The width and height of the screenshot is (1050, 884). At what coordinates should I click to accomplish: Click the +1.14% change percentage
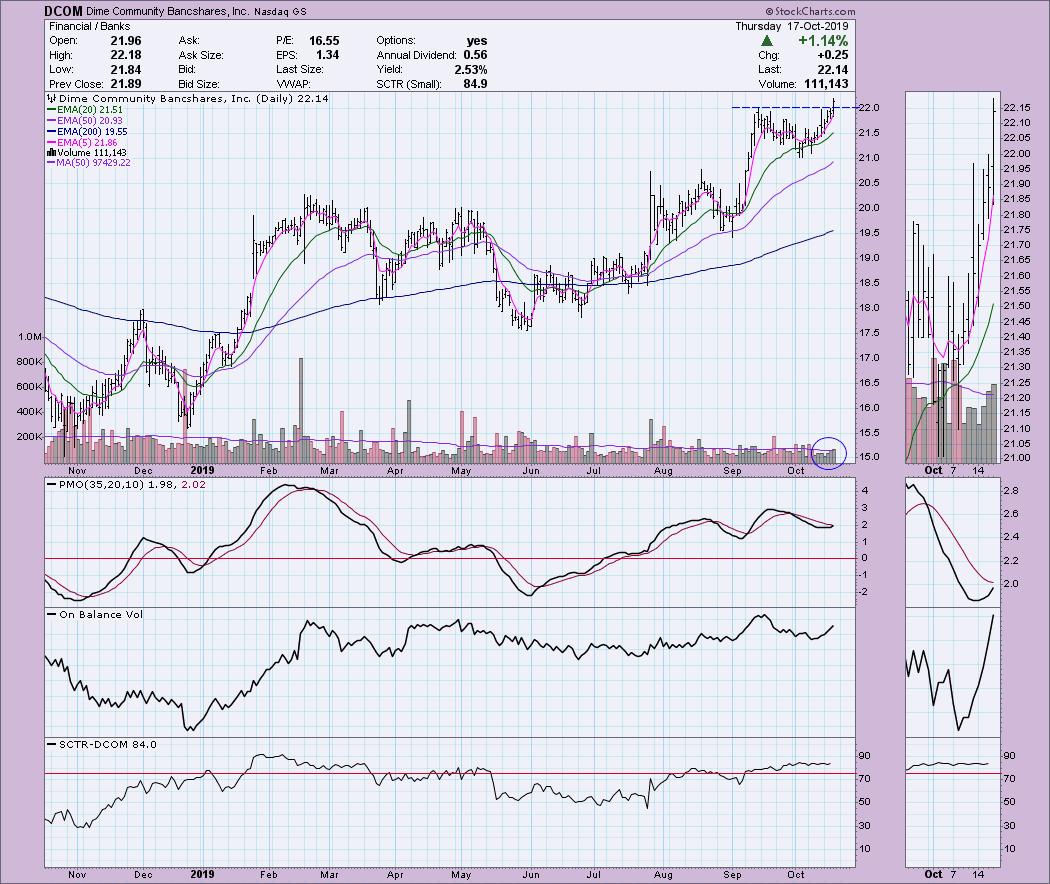(823, 41)
